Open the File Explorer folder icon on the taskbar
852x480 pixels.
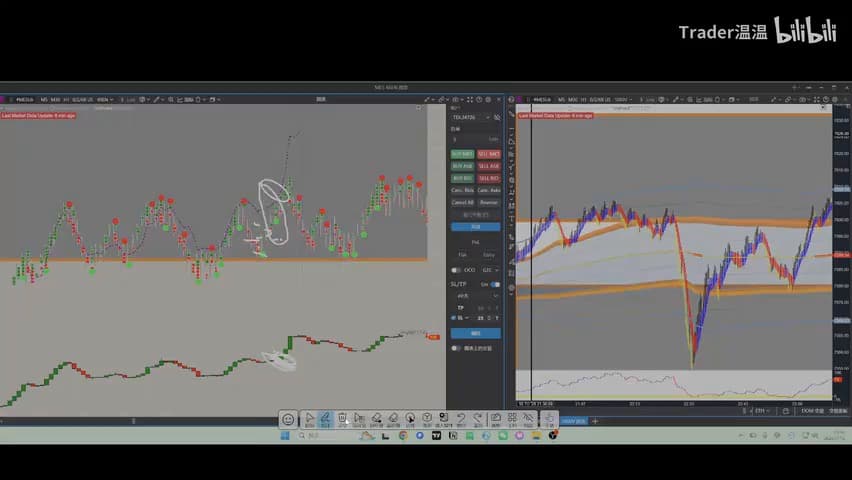point(536,435)
